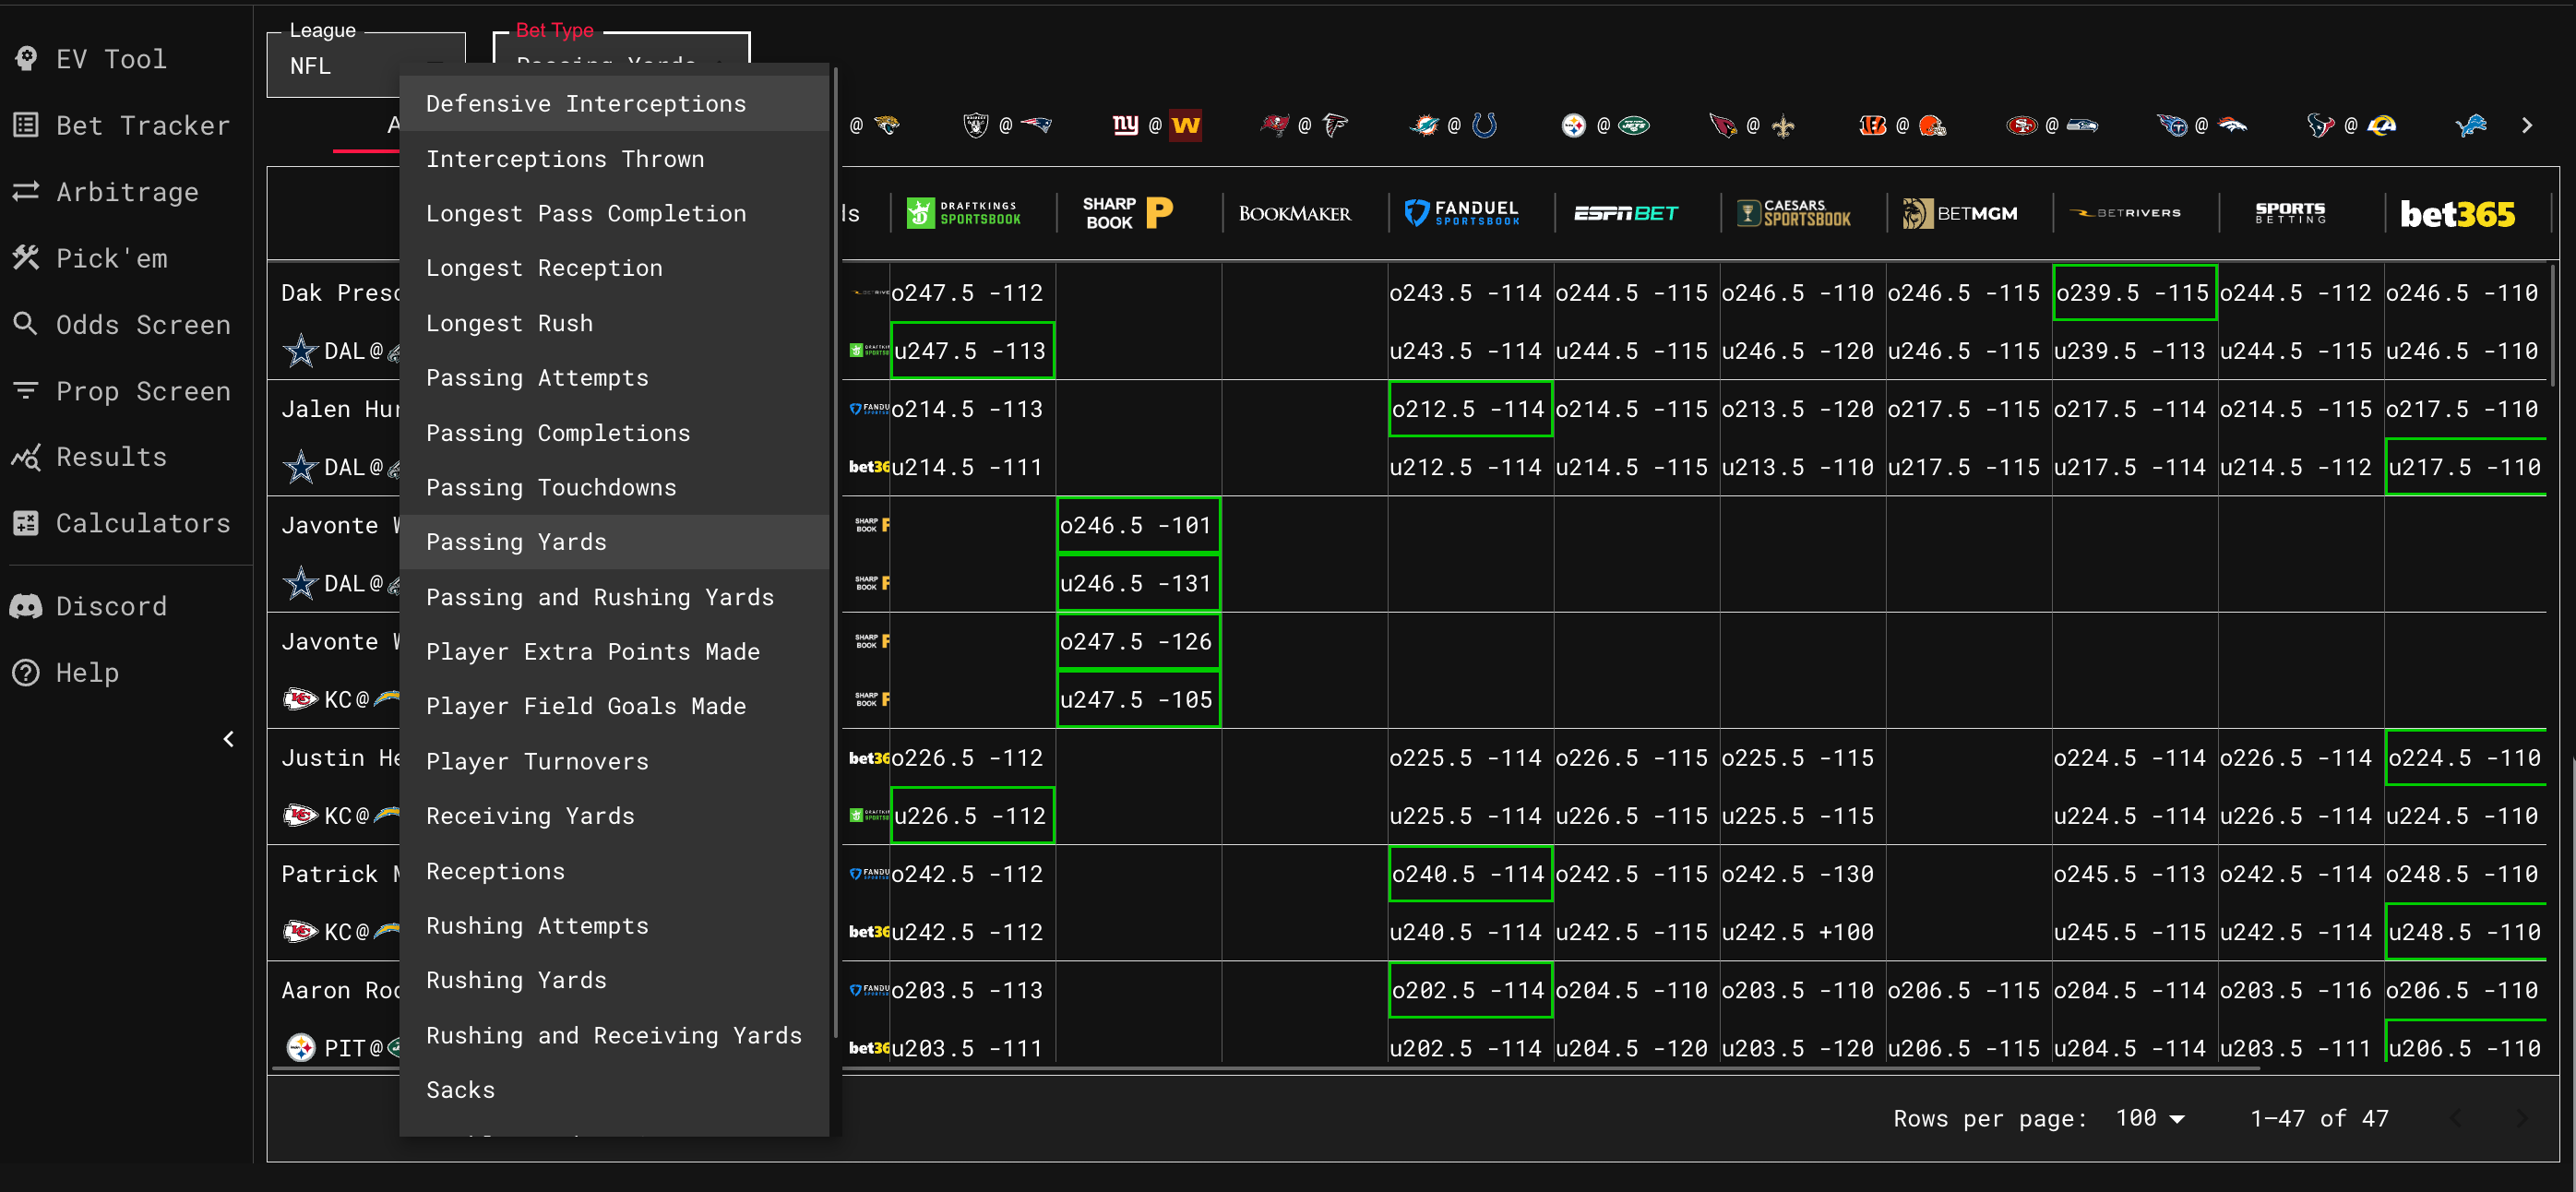Click the highlighted o239.5 -115 BetRivers odds
Screen dimensions: 2576x1192
point(2133,293)
